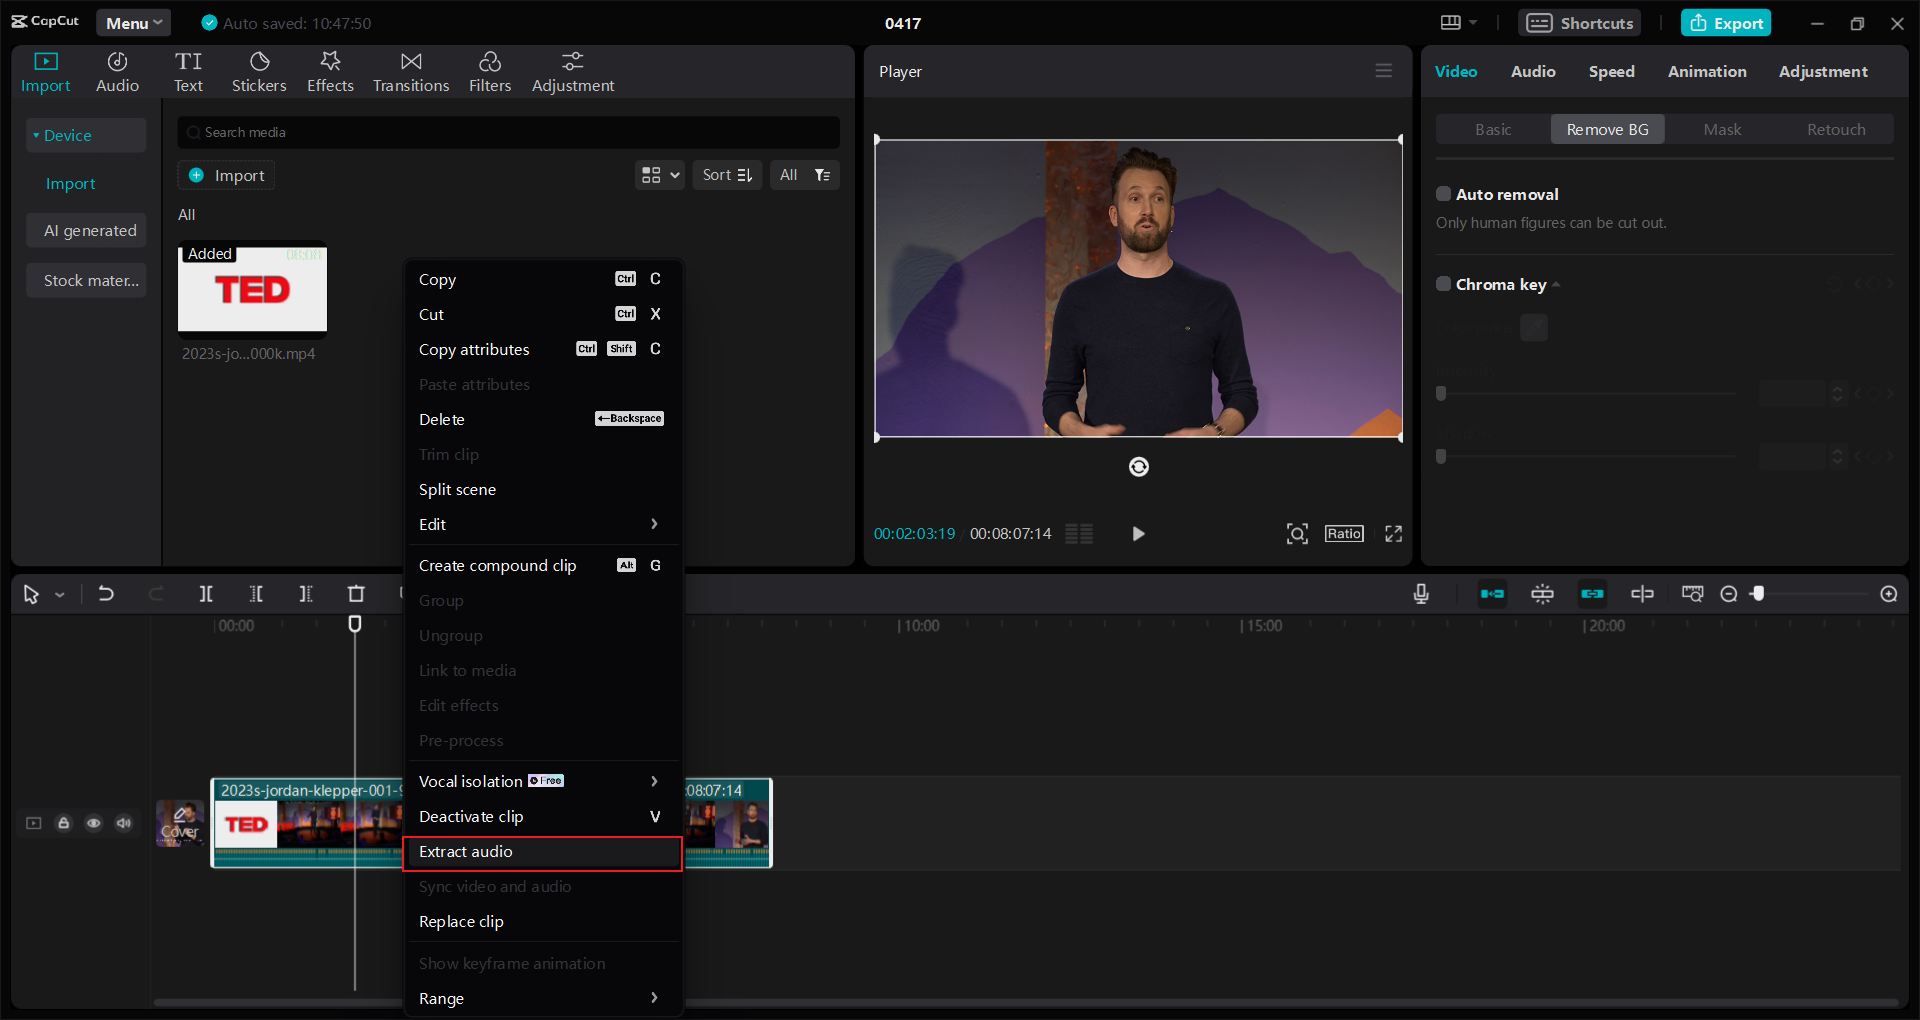Record a voiceover with the microphone icon
This screenshot has width=1920, height=1020.
click(1421, 593)
